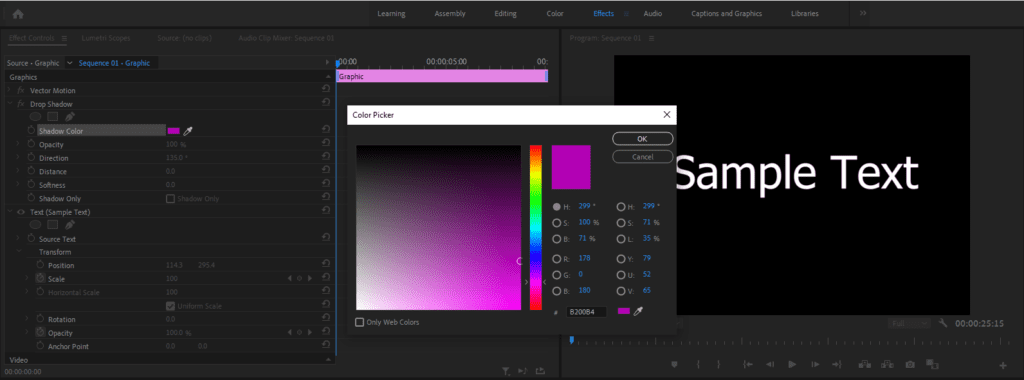
Task: Select the pen mask tool under Drop Shadow
Action: coord(70,117)
